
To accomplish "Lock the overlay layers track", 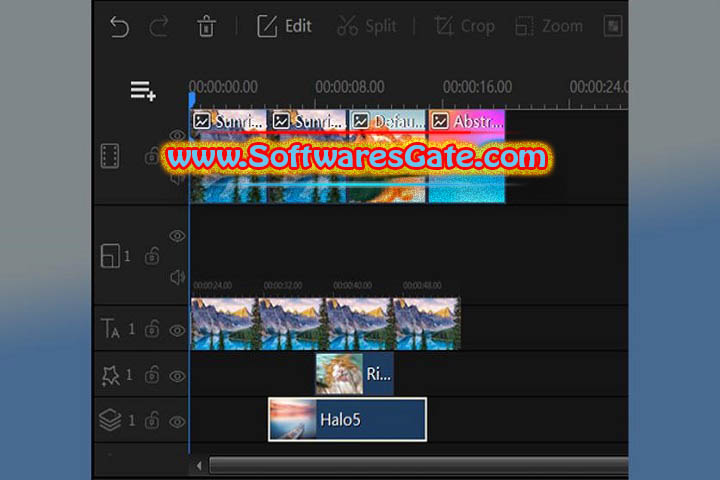I will click(x=152, y=420).
